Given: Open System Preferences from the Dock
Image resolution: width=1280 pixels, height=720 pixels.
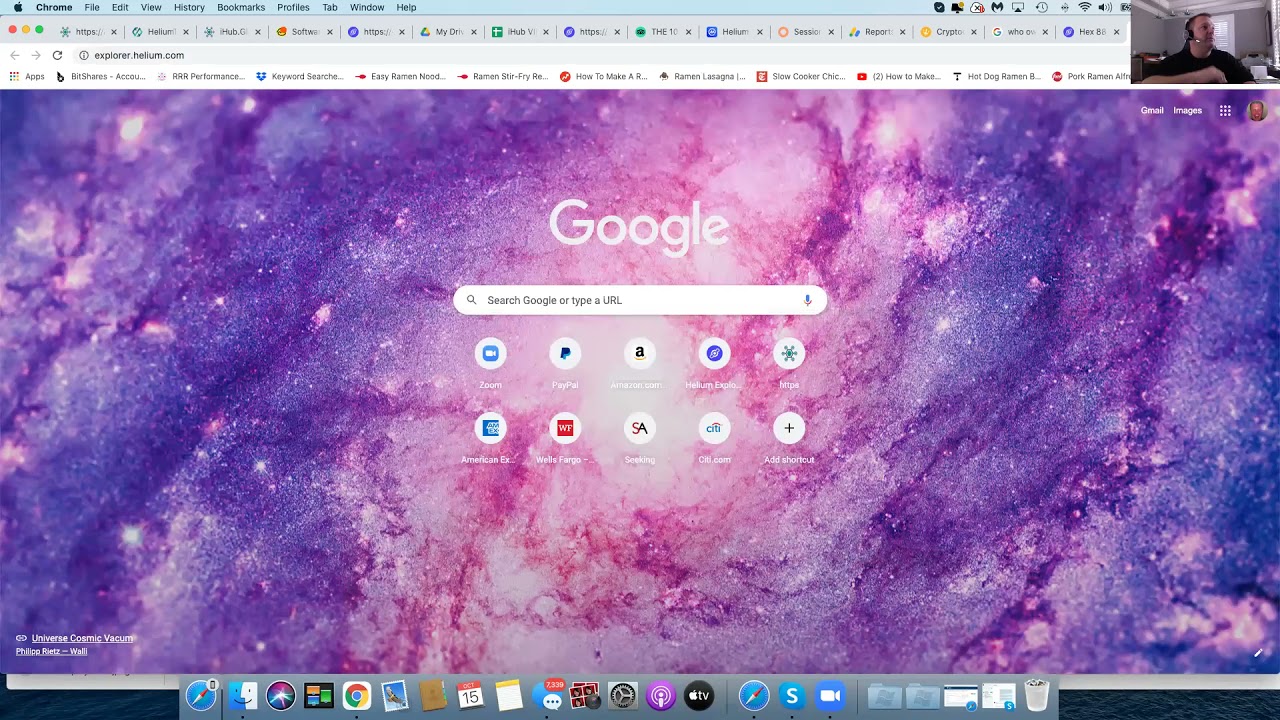Looking at the screenshot, I should pos(623,695).
